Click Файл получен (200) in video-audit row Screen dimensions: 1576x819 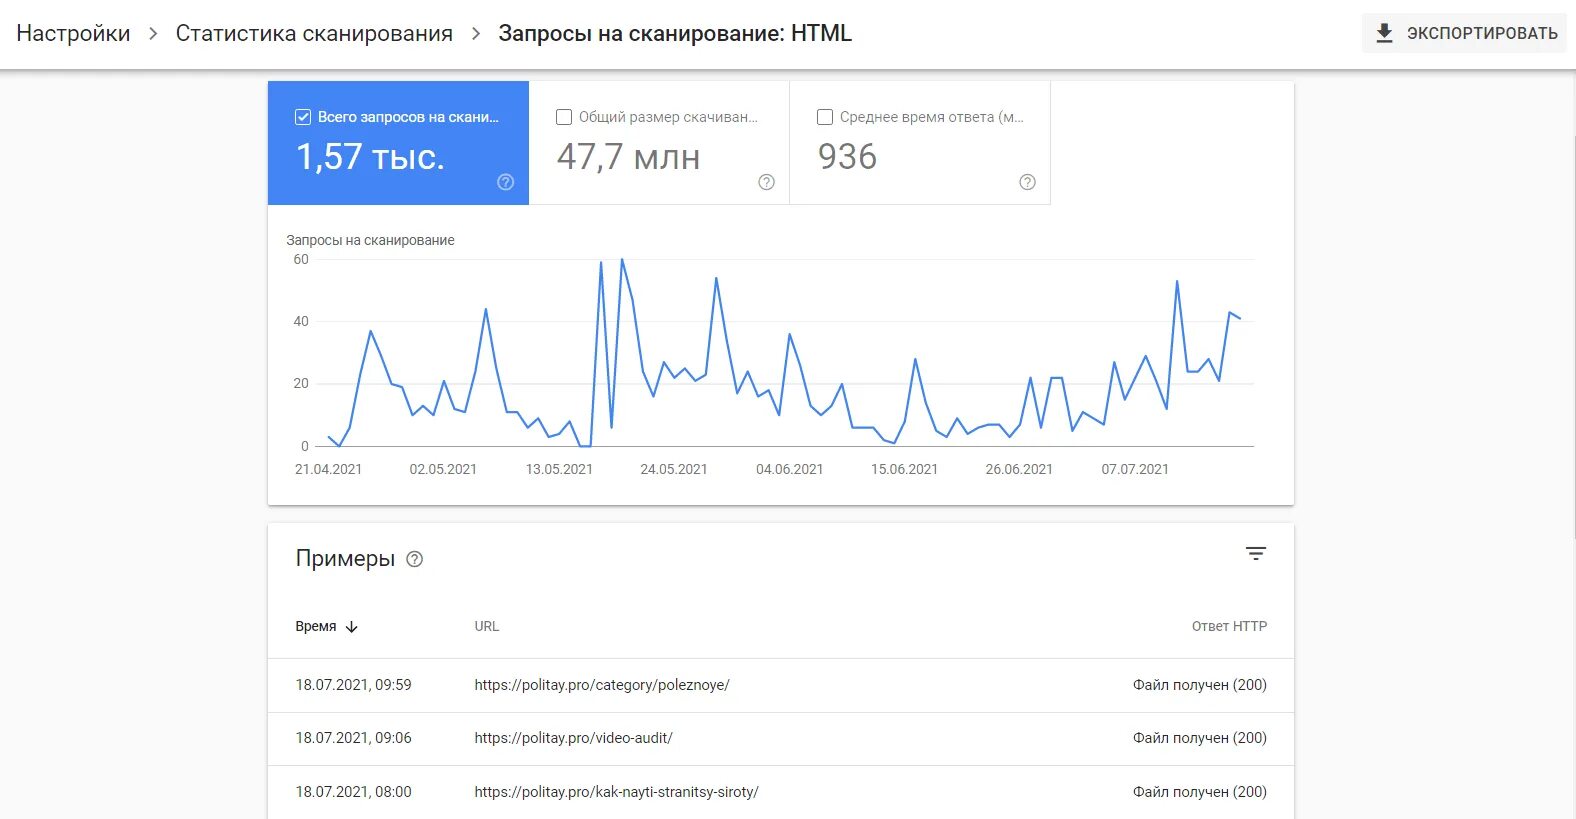pyautogui.click(x=1200, y=738)
